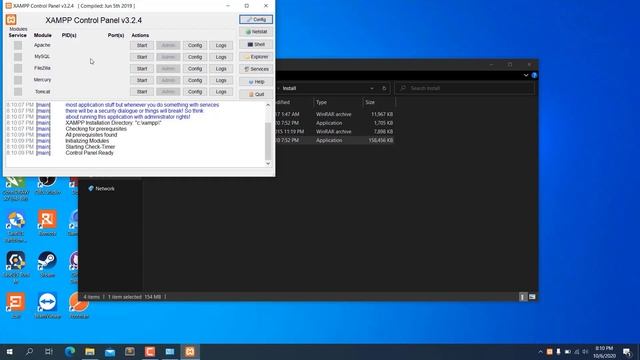Open the XAMPP Config button with the wrench icon
This screenshot has height=360, width=640.
point(256,19)
